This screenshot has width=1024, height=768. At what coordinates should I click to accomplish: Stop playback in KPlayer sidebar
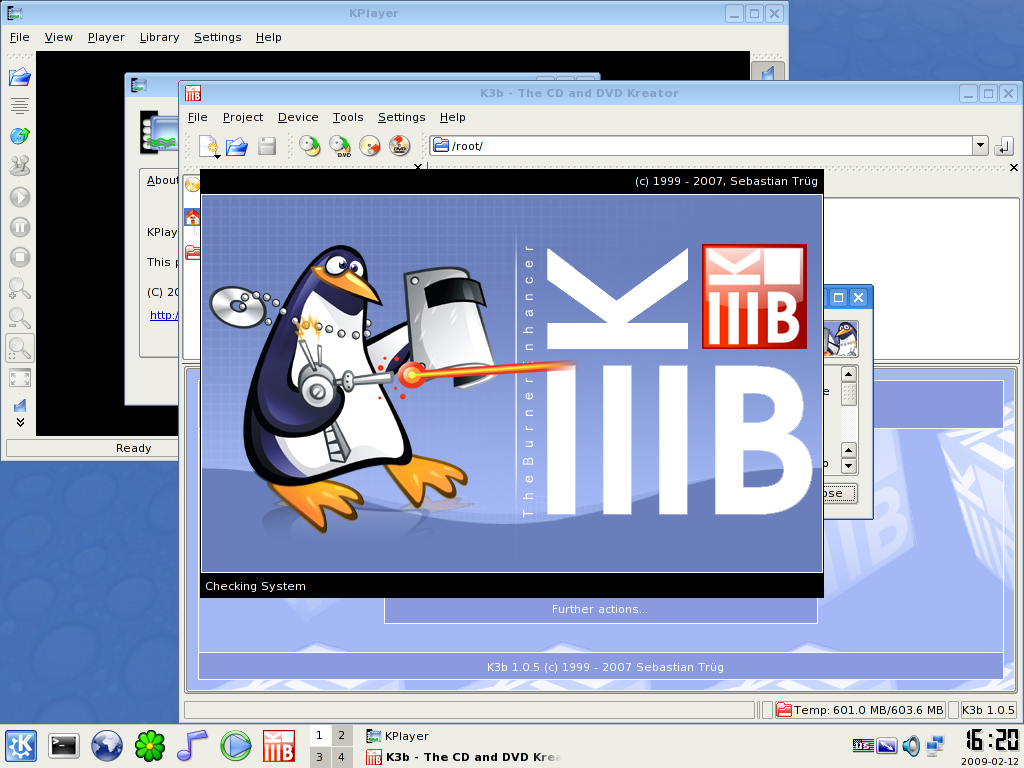tap(20, 257)
